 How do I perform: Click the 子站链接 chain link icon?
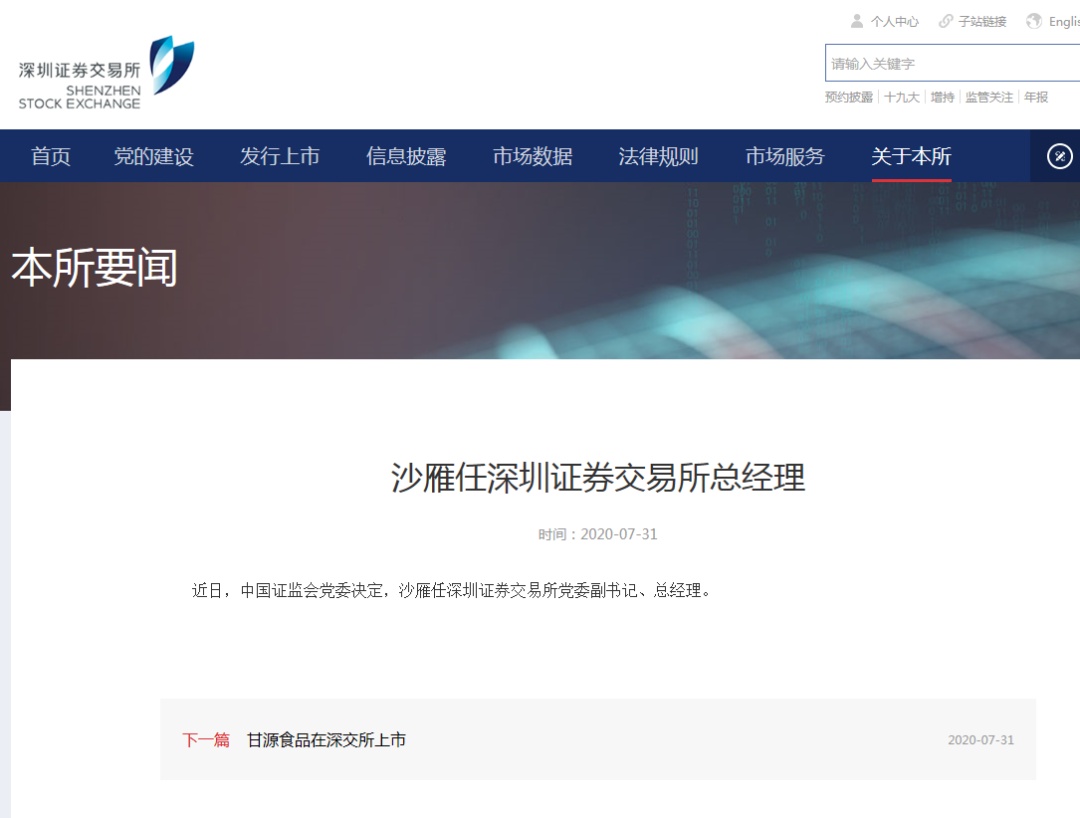944,20
